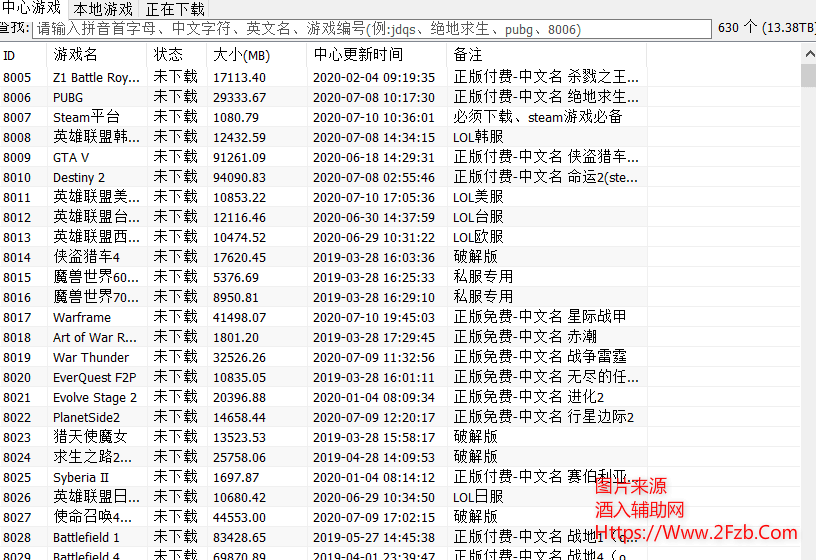Click remark 正版免费-中文名 战争雷霆
The height and width of the screenshot is (560, 816).
point(540,357)
